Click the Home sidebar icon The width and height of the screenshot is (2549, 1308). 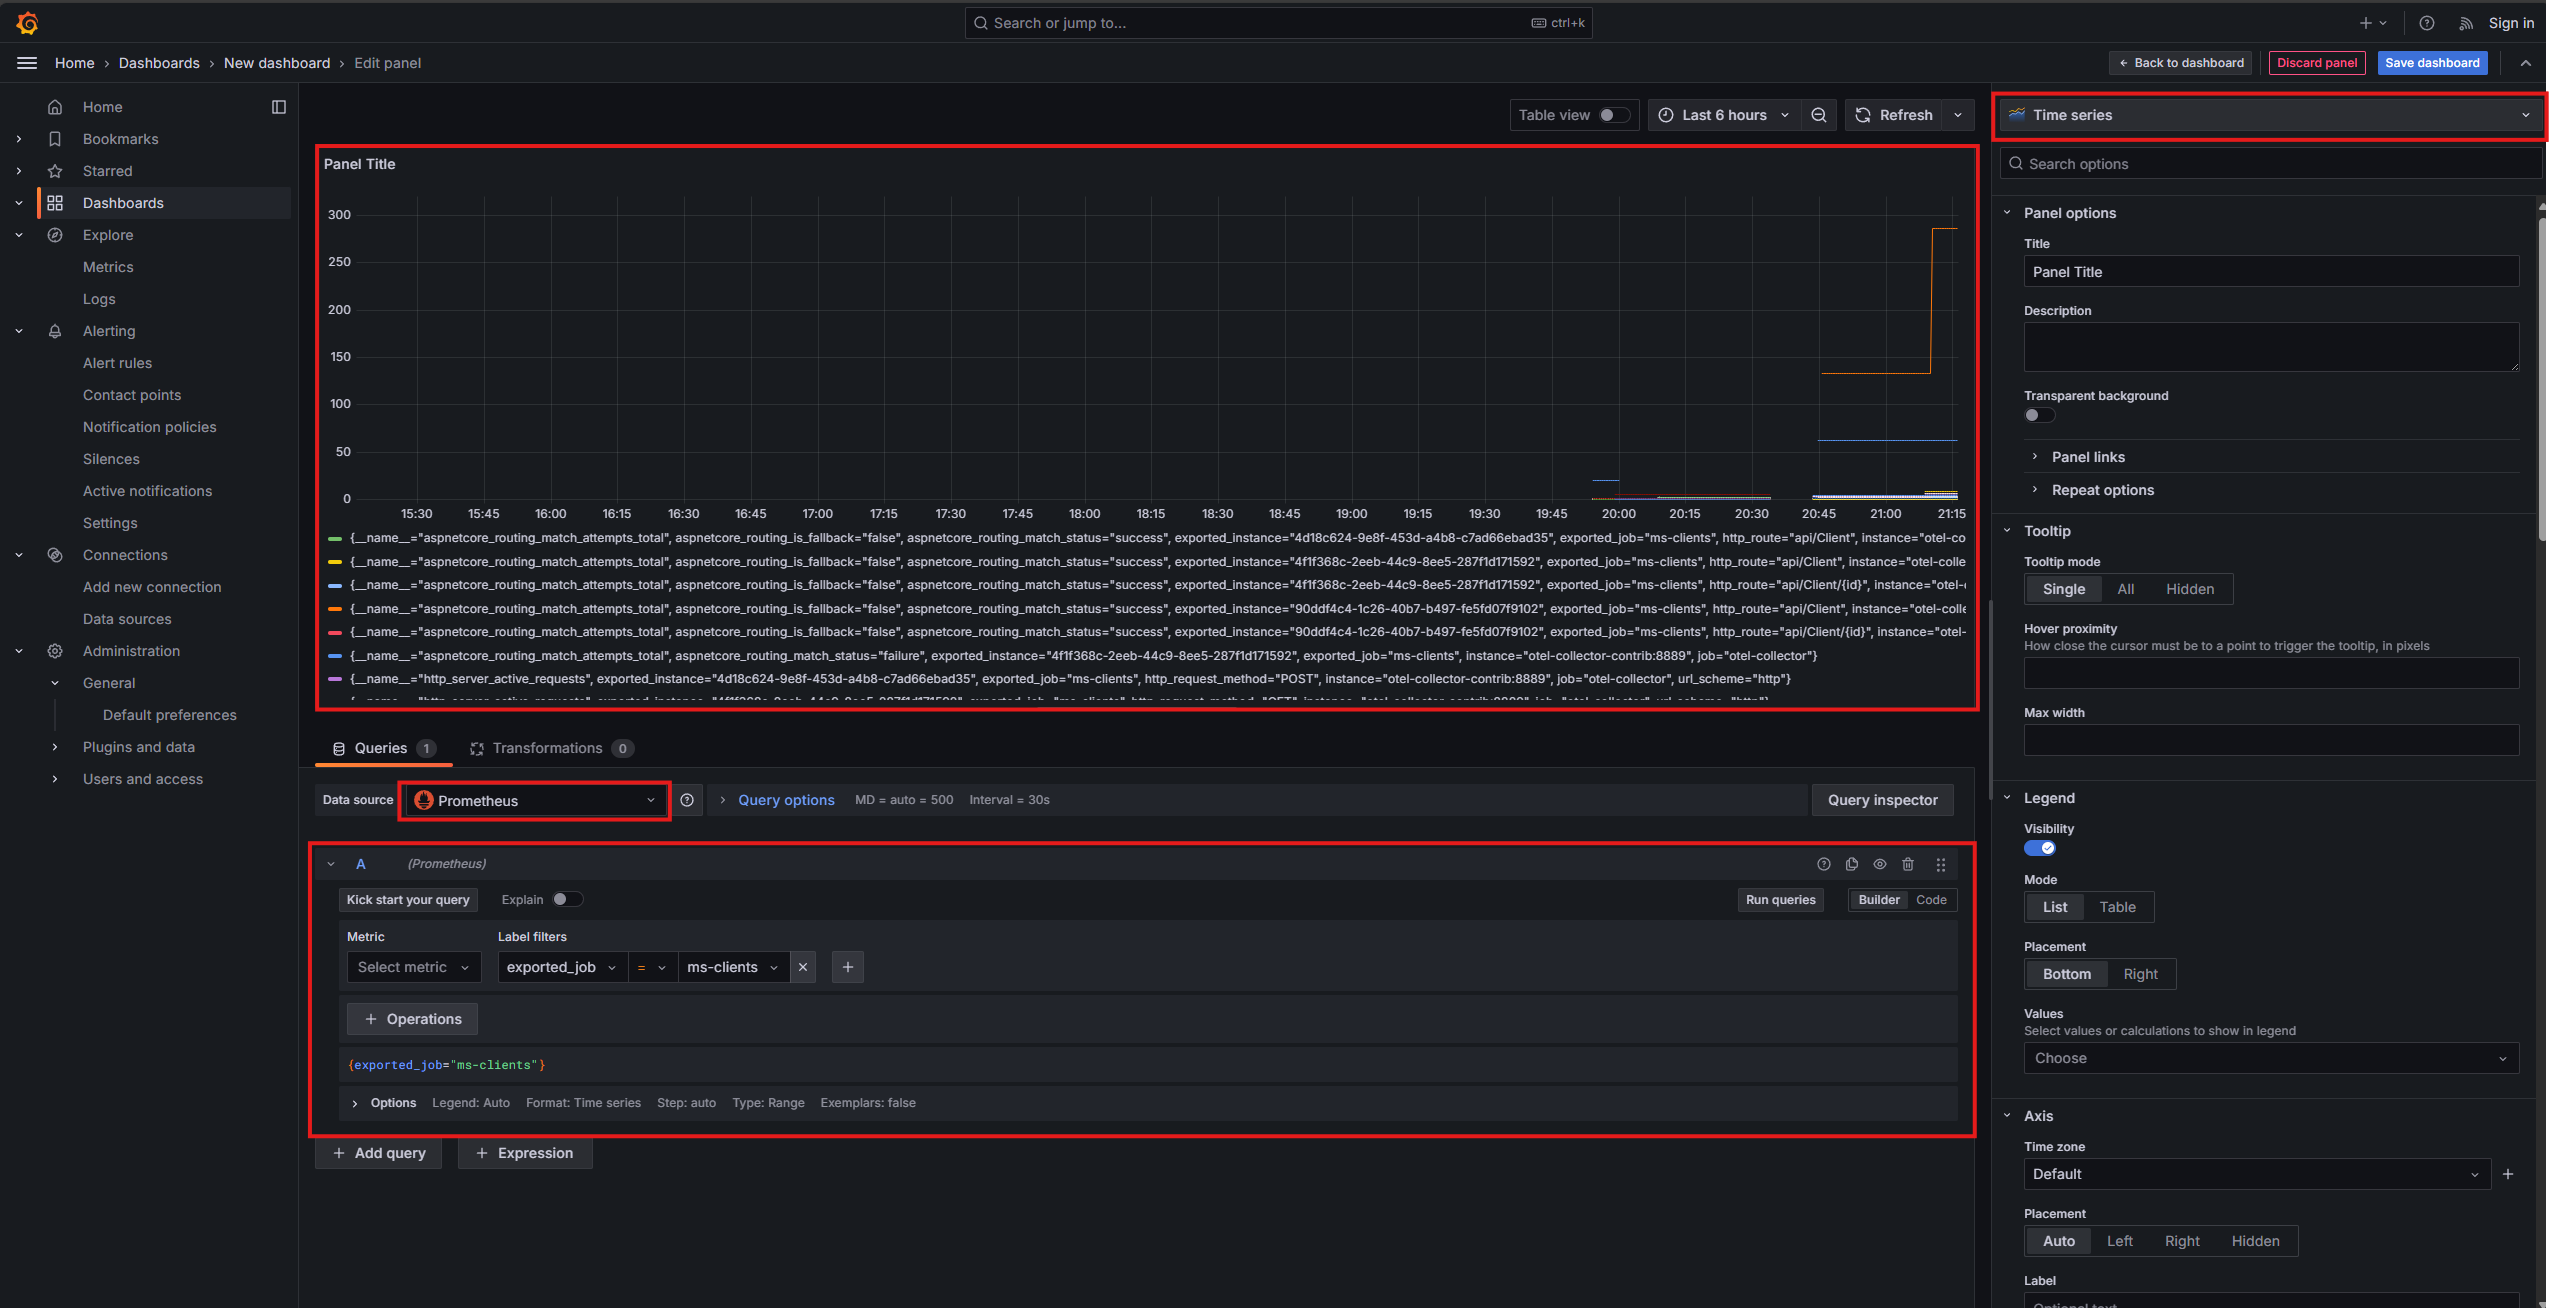tap(55, 107)
